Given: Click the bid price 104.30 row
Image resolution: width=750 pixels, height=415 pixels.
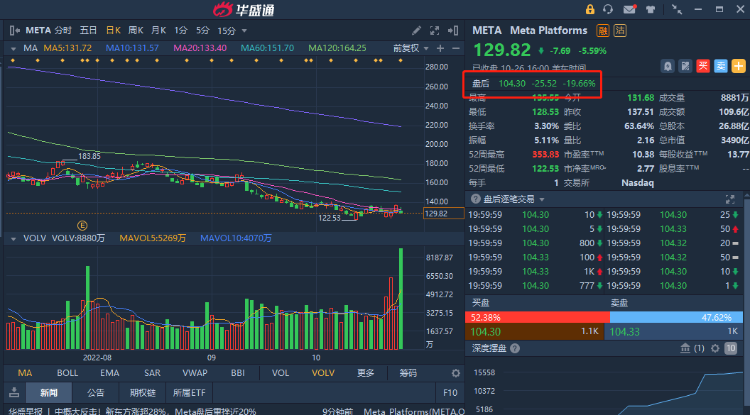Looking at the screenshot, I should click(x=534, y=332).
